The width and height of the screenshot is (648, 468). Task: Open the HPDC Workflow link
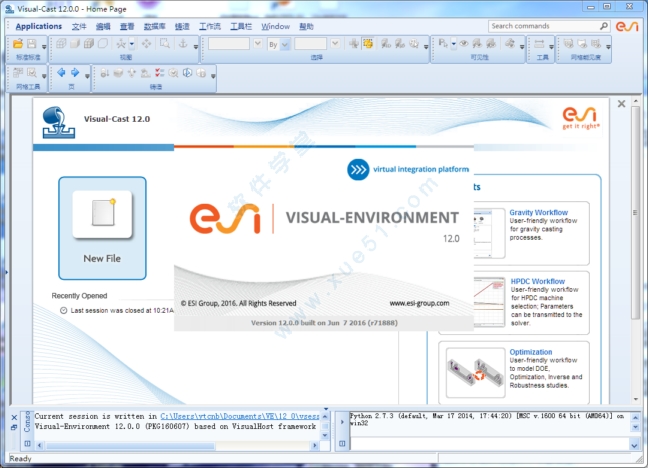[x=538, y=281]
